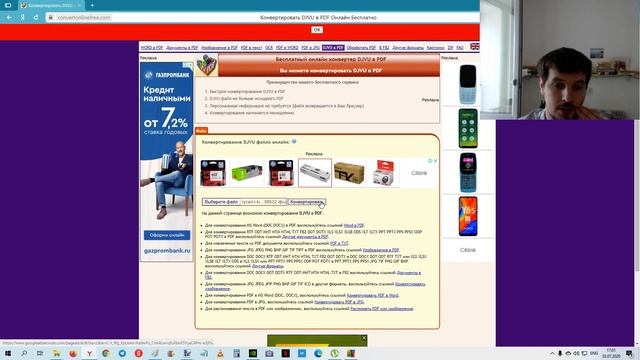Open the FAQ menu link

[460, 48]
